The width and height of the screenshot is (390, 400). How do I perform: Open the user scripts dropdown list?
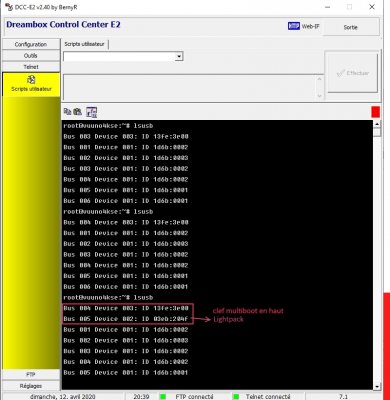click(179, 56)
